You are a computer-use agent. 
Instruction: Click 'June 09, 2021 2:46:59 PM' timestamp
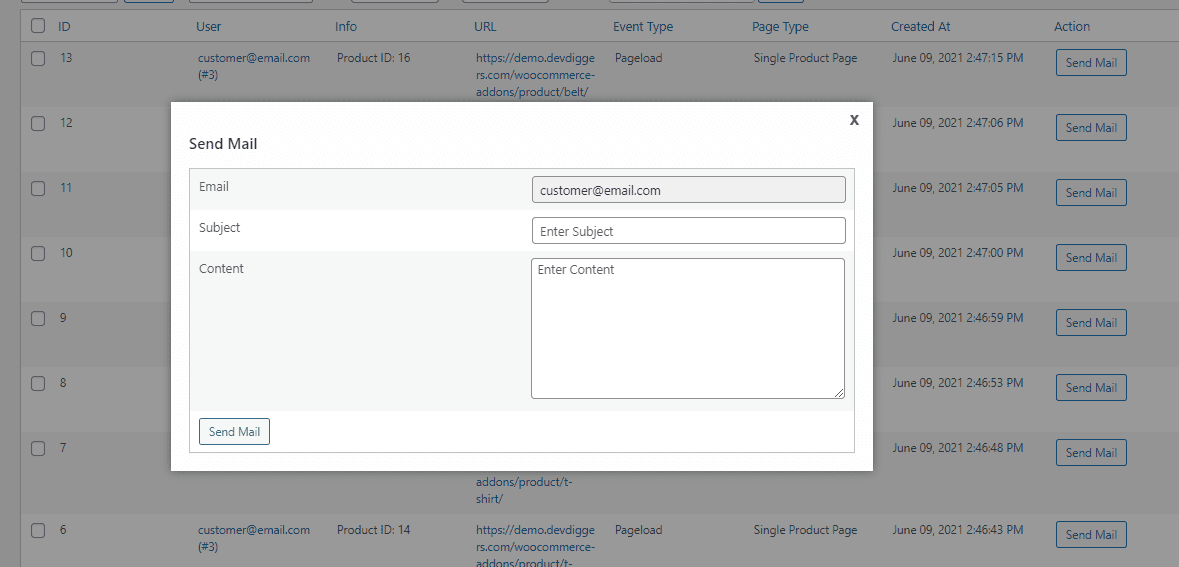pos(958,317)
